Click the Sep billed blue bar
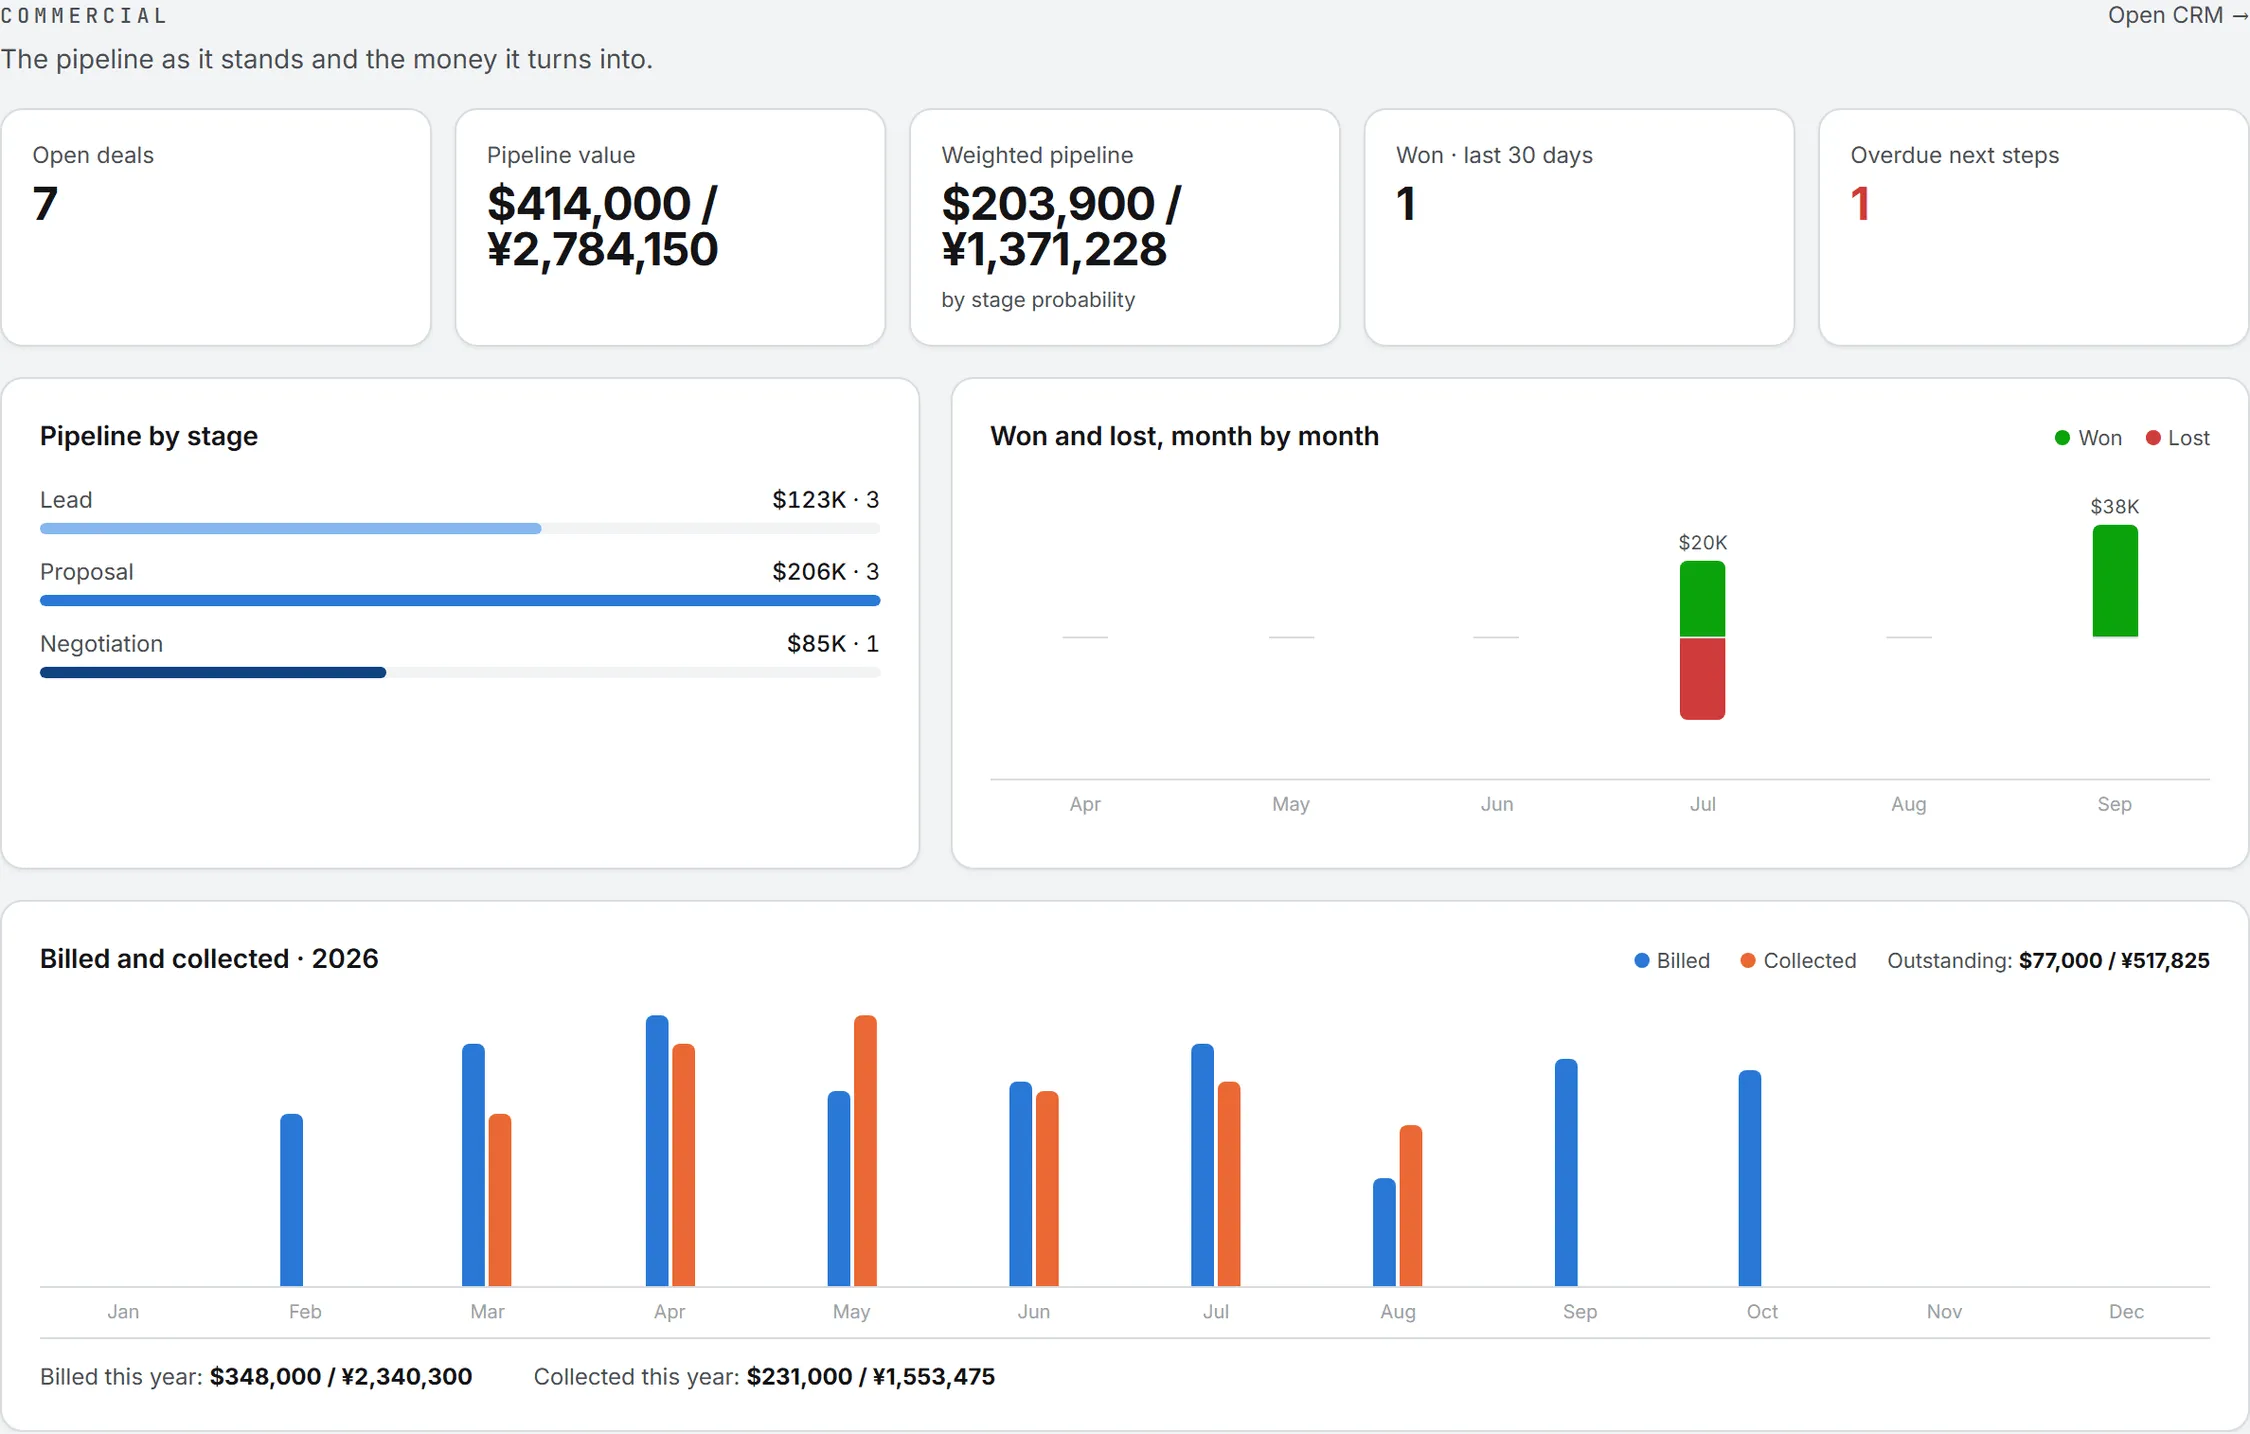The width and height of the screenshot is (2250, 1434). pyautogui.click(x=1567, y=1173)
